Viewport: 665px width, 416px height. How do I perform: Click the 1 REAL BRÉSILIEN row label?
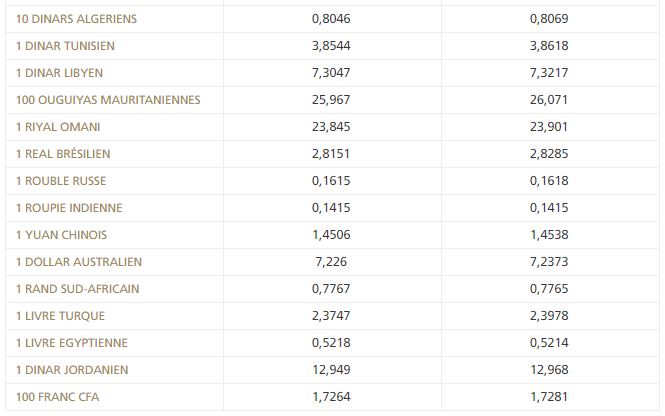[63, 154]
